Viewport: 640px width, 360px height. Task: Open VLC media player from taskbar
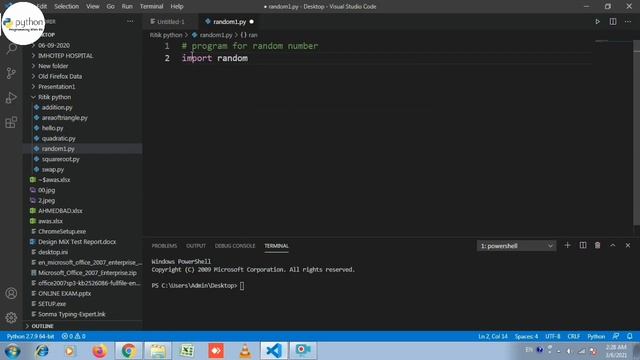(x=245, y=351)
